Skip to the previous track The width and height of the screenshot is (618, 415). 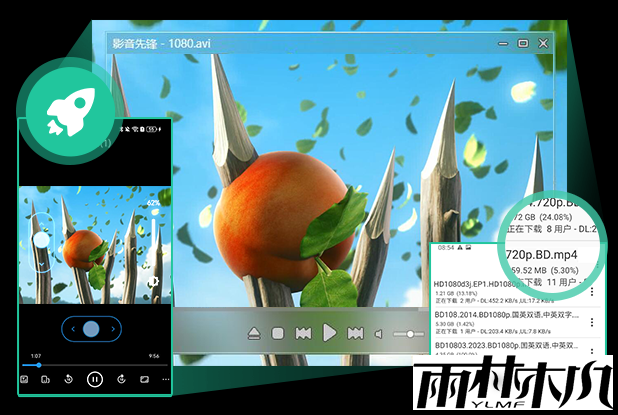click(303, 333)
